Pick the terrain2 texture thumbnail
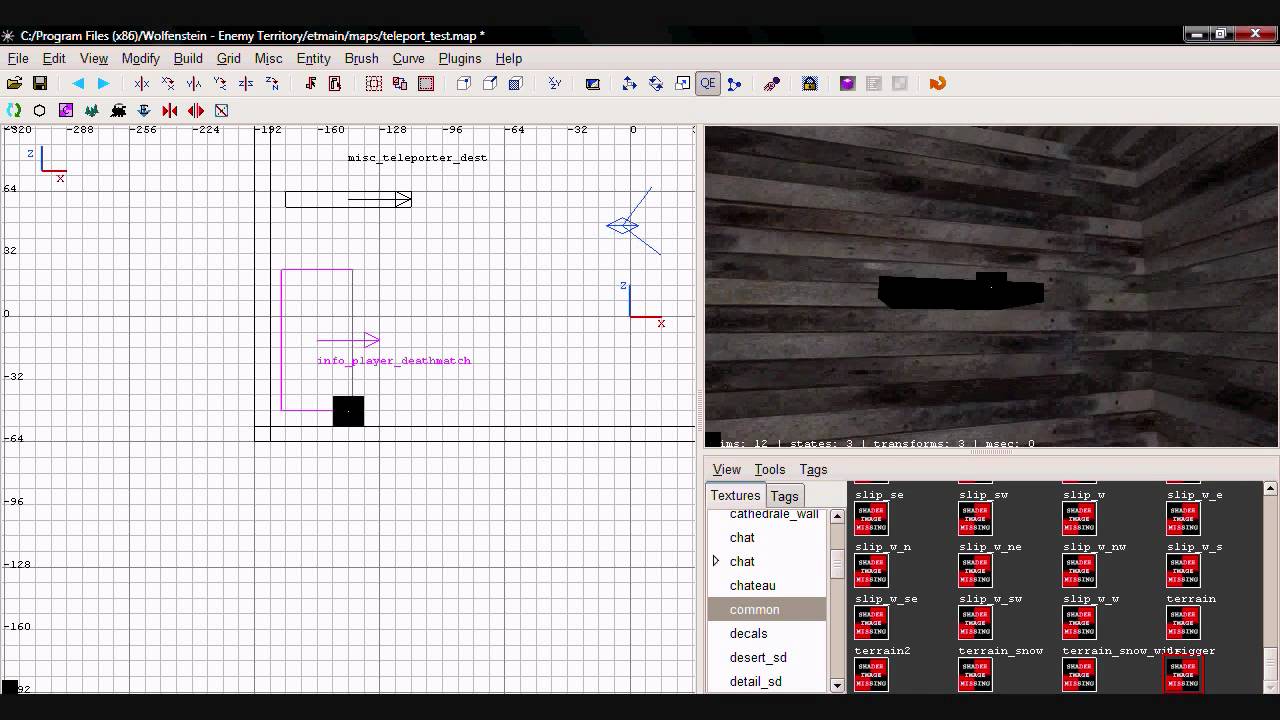 coord(872,674)
